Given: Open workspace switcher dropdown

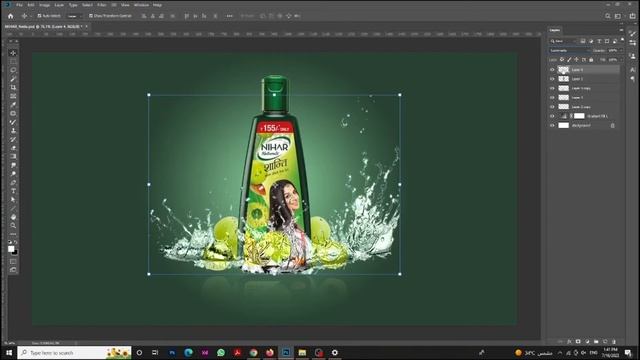Looking at the screenshot, I should (x=618, y=16).
